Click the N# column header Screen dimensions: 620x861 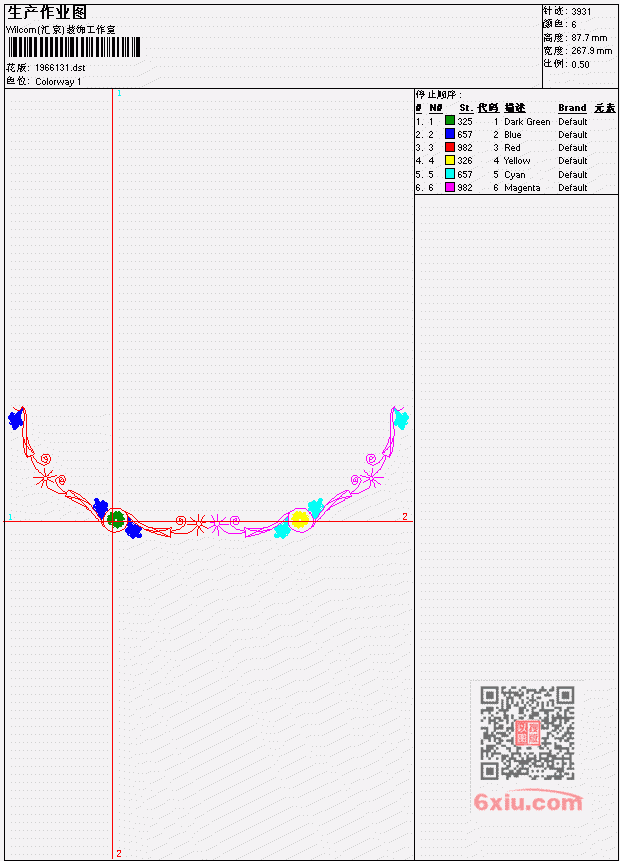[x=435, y=108]
